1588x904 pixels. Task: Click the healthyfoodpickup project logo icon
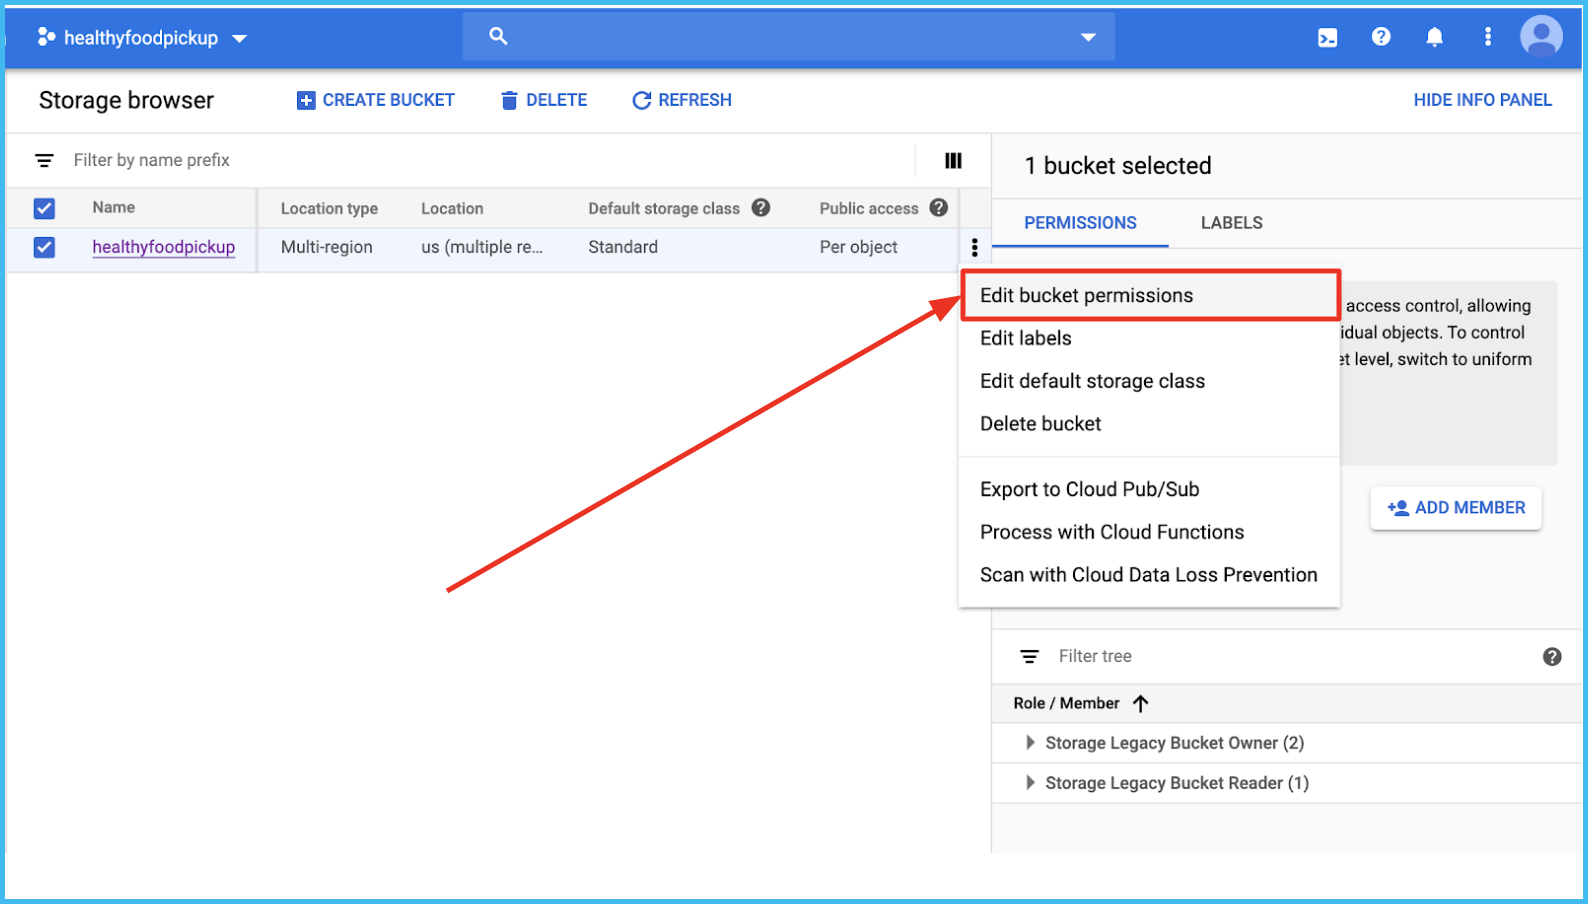click(46, 37)
